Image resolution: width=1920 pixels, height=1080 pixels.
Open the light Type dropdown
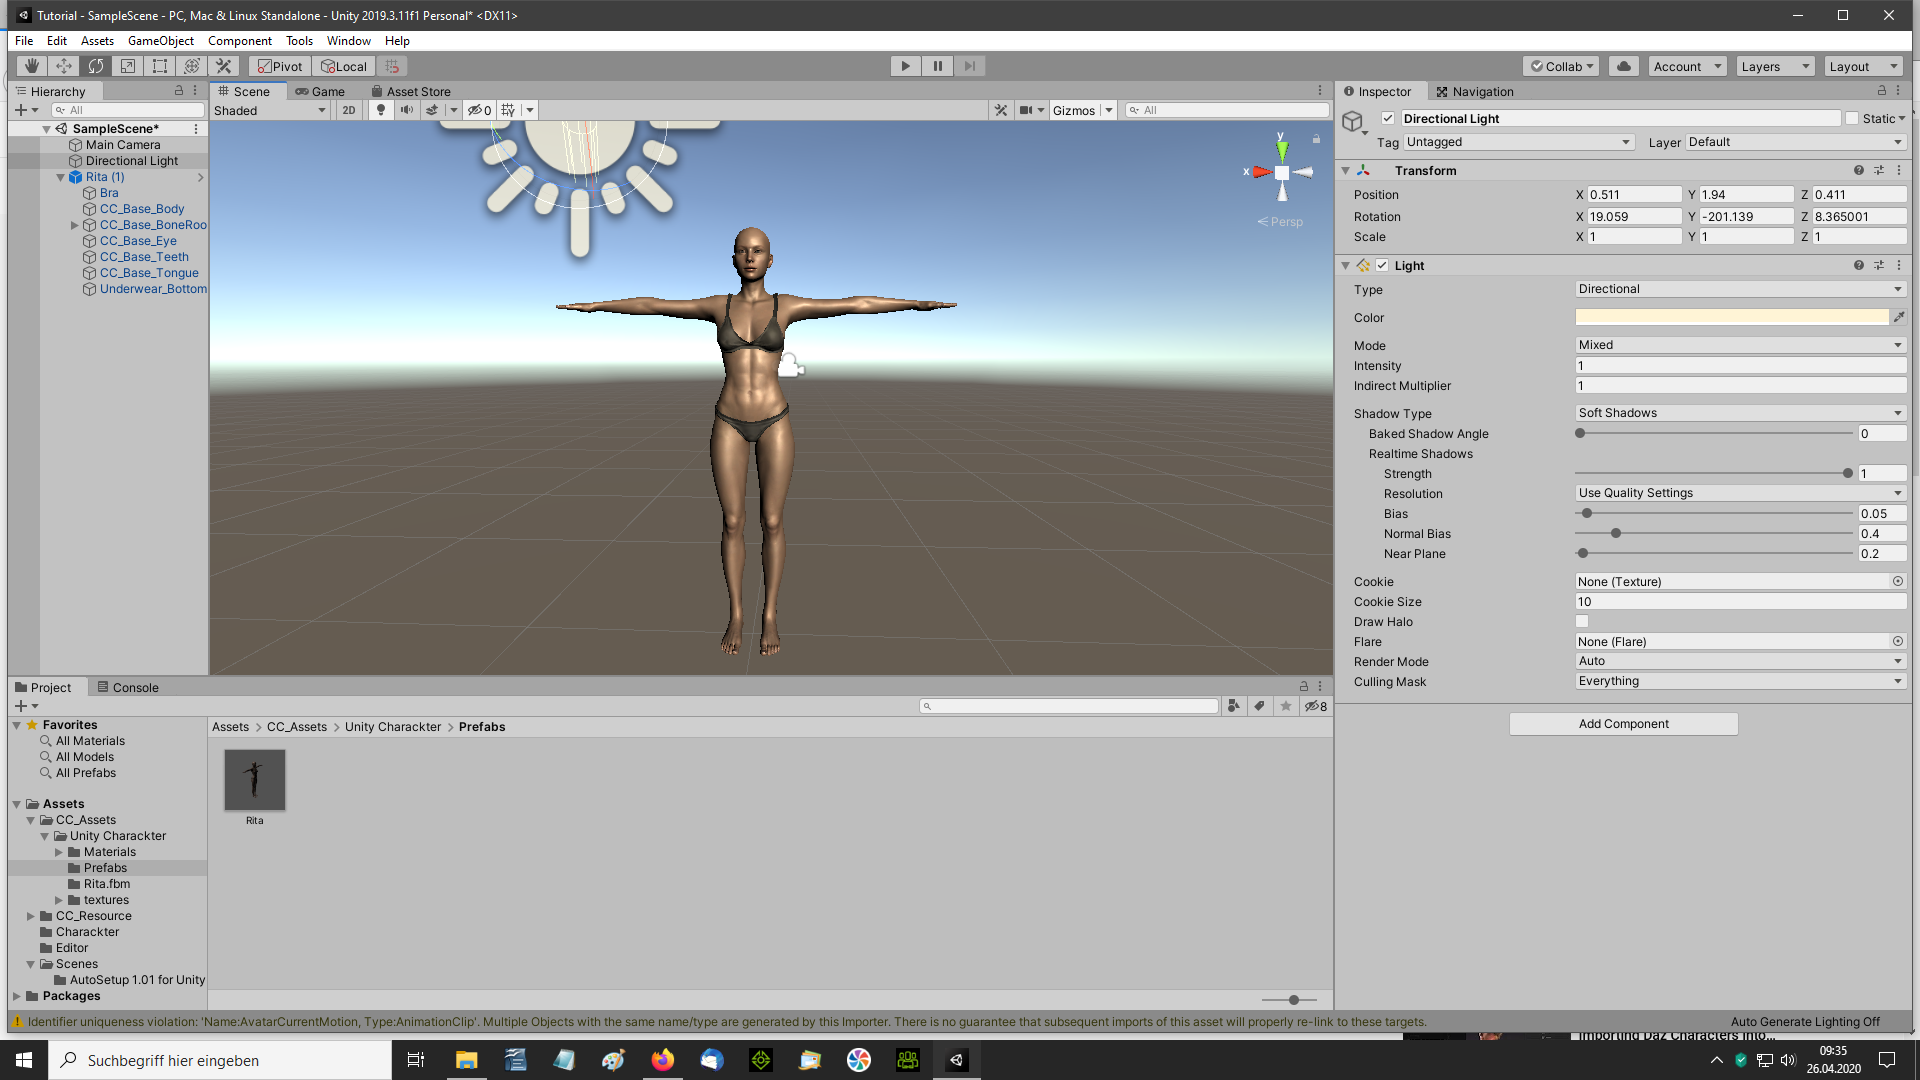coord(1740,289)
